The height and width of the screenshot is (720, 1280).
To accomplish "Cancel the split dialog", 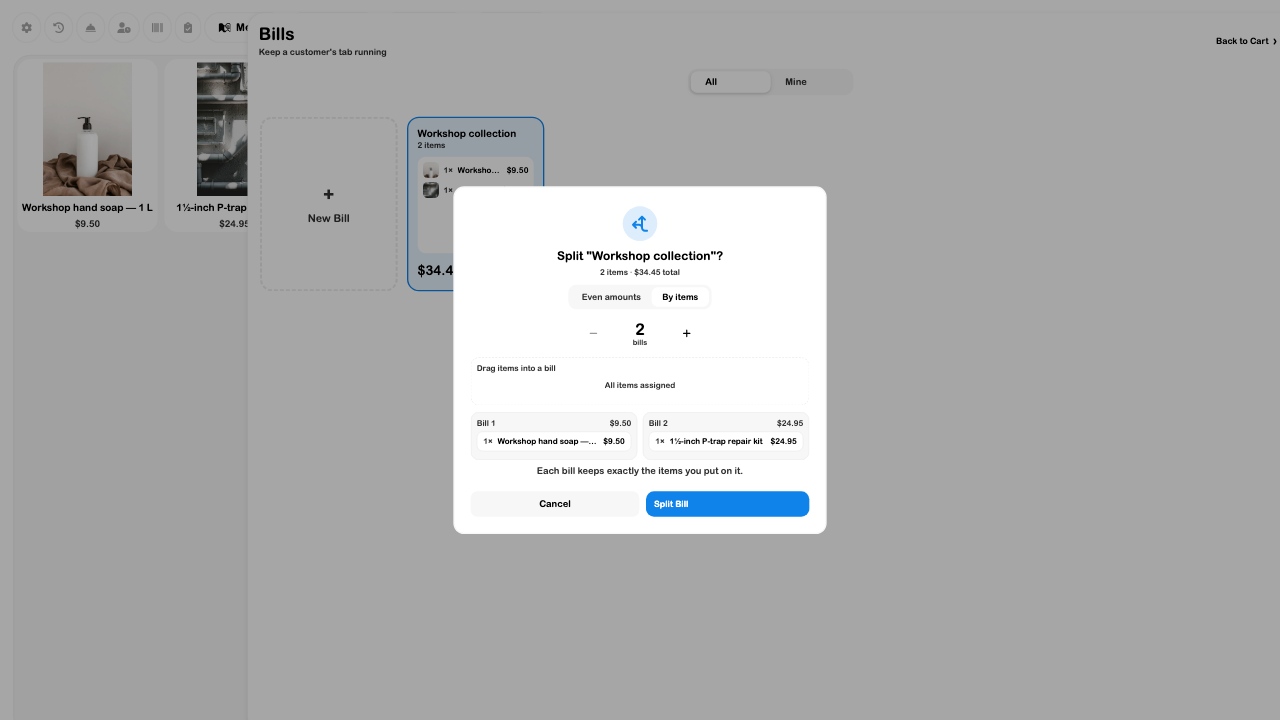I will coord(555,504).
